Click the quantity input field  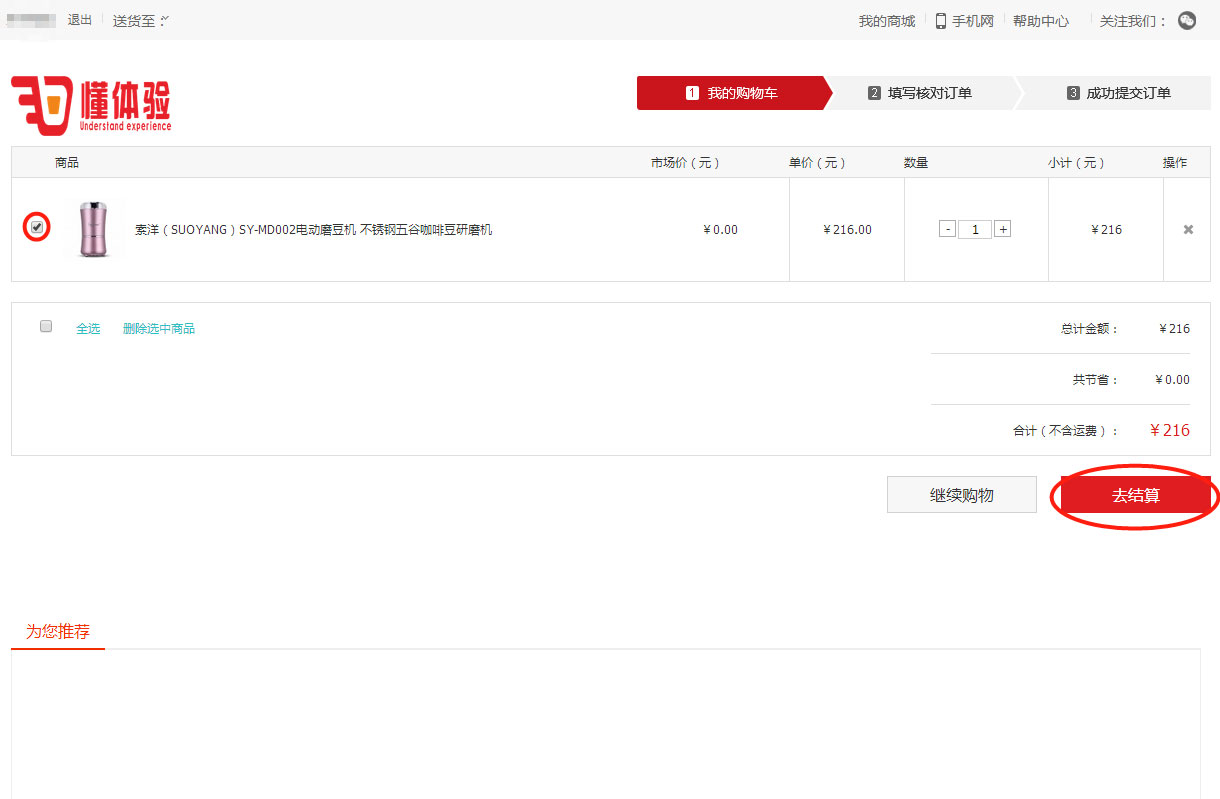(975, 230)
